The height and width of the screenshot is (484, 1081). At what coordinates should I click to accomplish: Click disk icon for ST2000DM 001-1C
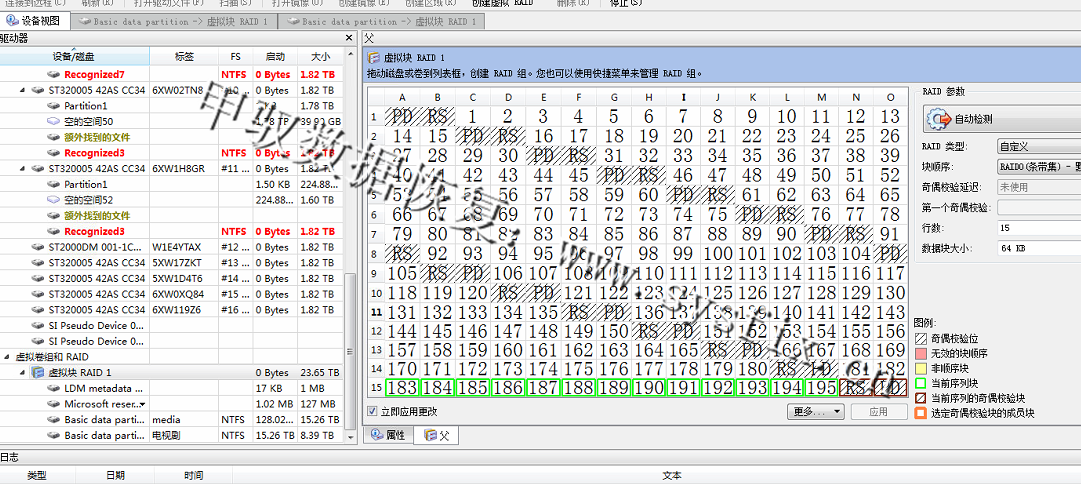[x=37, y=248]
